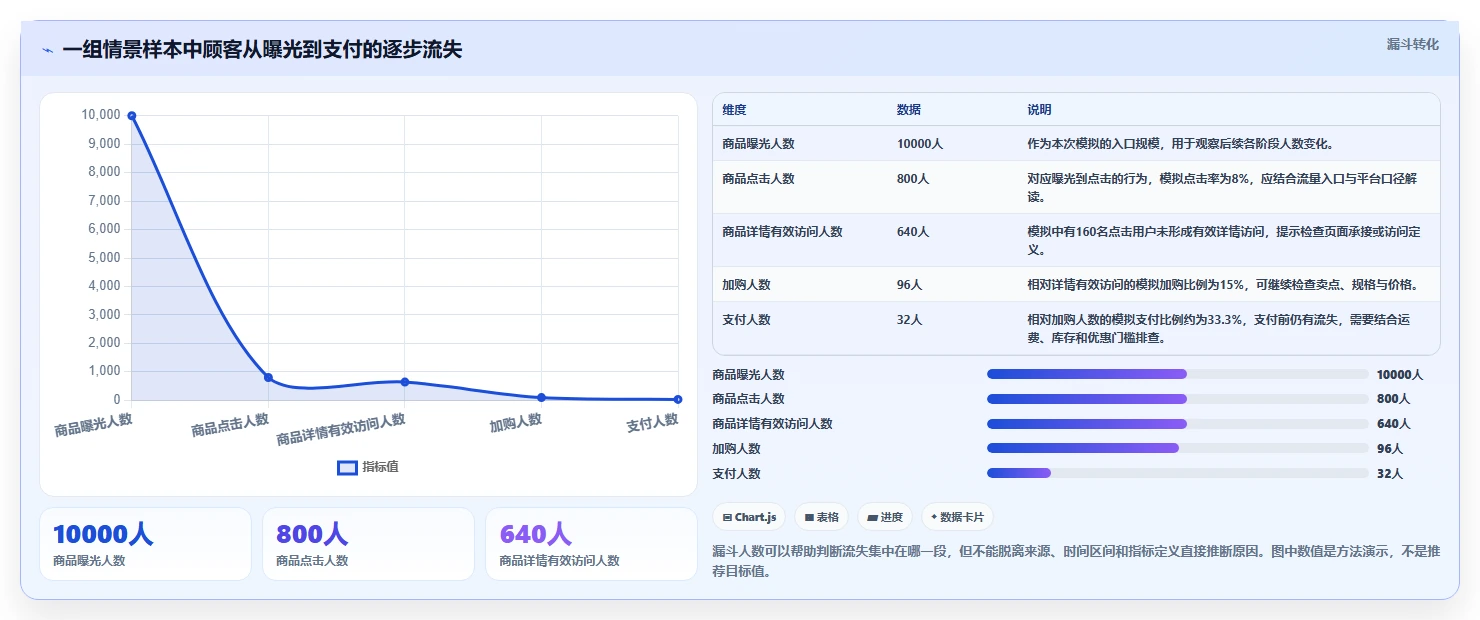Image resolution: width=1480 pixels, height=620 pixels.
Task: Click the 10000人 value beside the progress bar
Action: point(1400,374)
